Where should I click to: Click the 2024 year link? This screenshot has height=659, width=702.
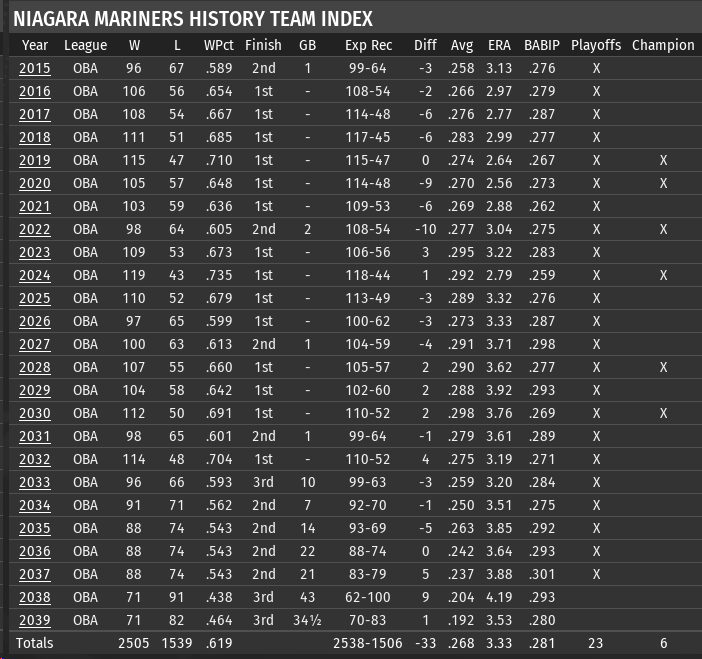35,275
